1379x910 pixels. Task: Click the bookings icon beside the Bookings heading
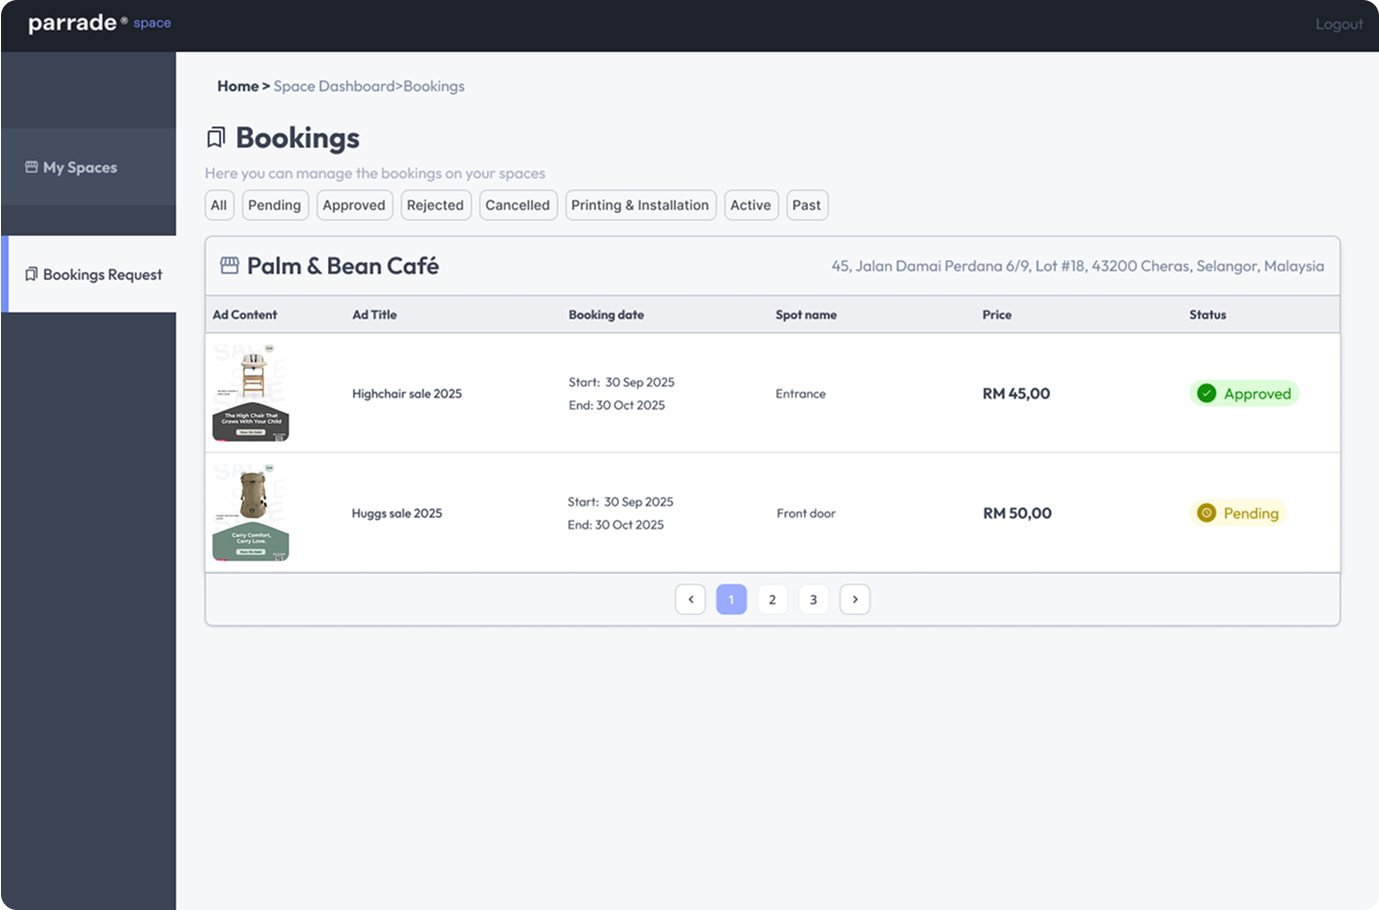(x=216, y=136)
